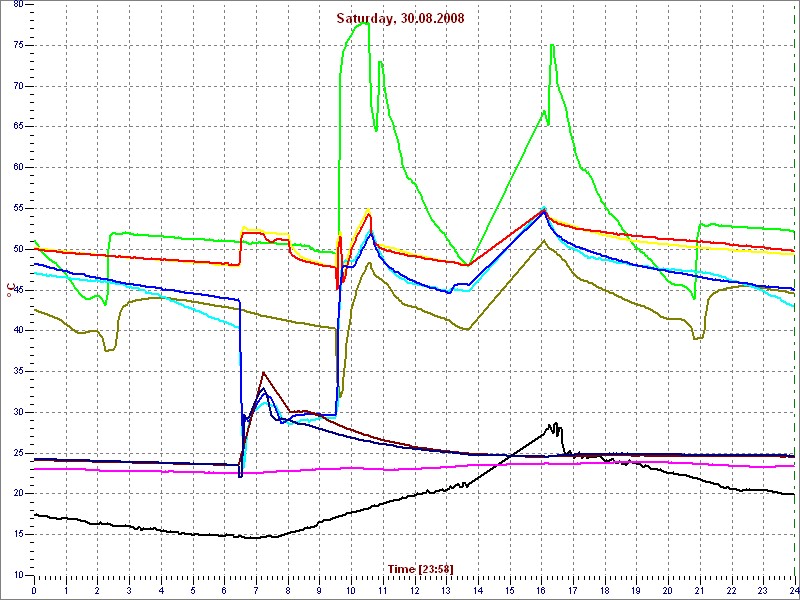The height and width of the screenshot is (600, 800).
Task: Select the '45' temperature axis label
Action: (x=16, y=290)
